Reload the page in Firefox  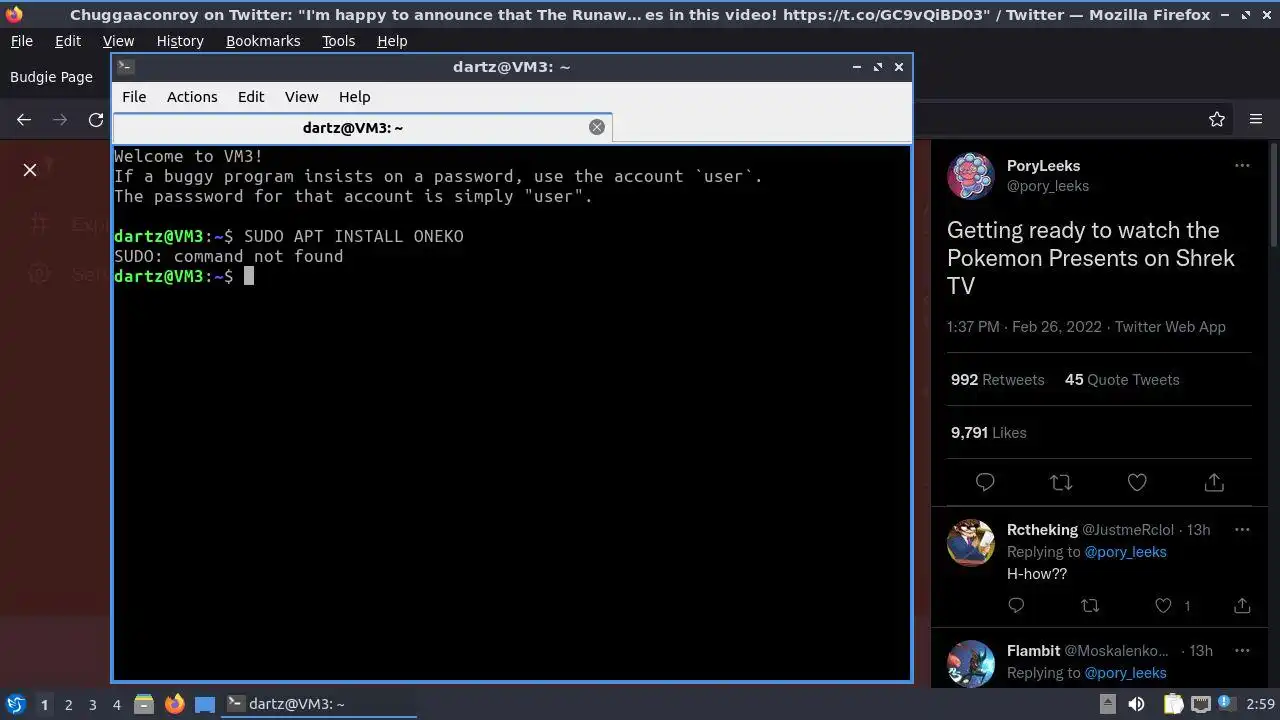point(96,119)
